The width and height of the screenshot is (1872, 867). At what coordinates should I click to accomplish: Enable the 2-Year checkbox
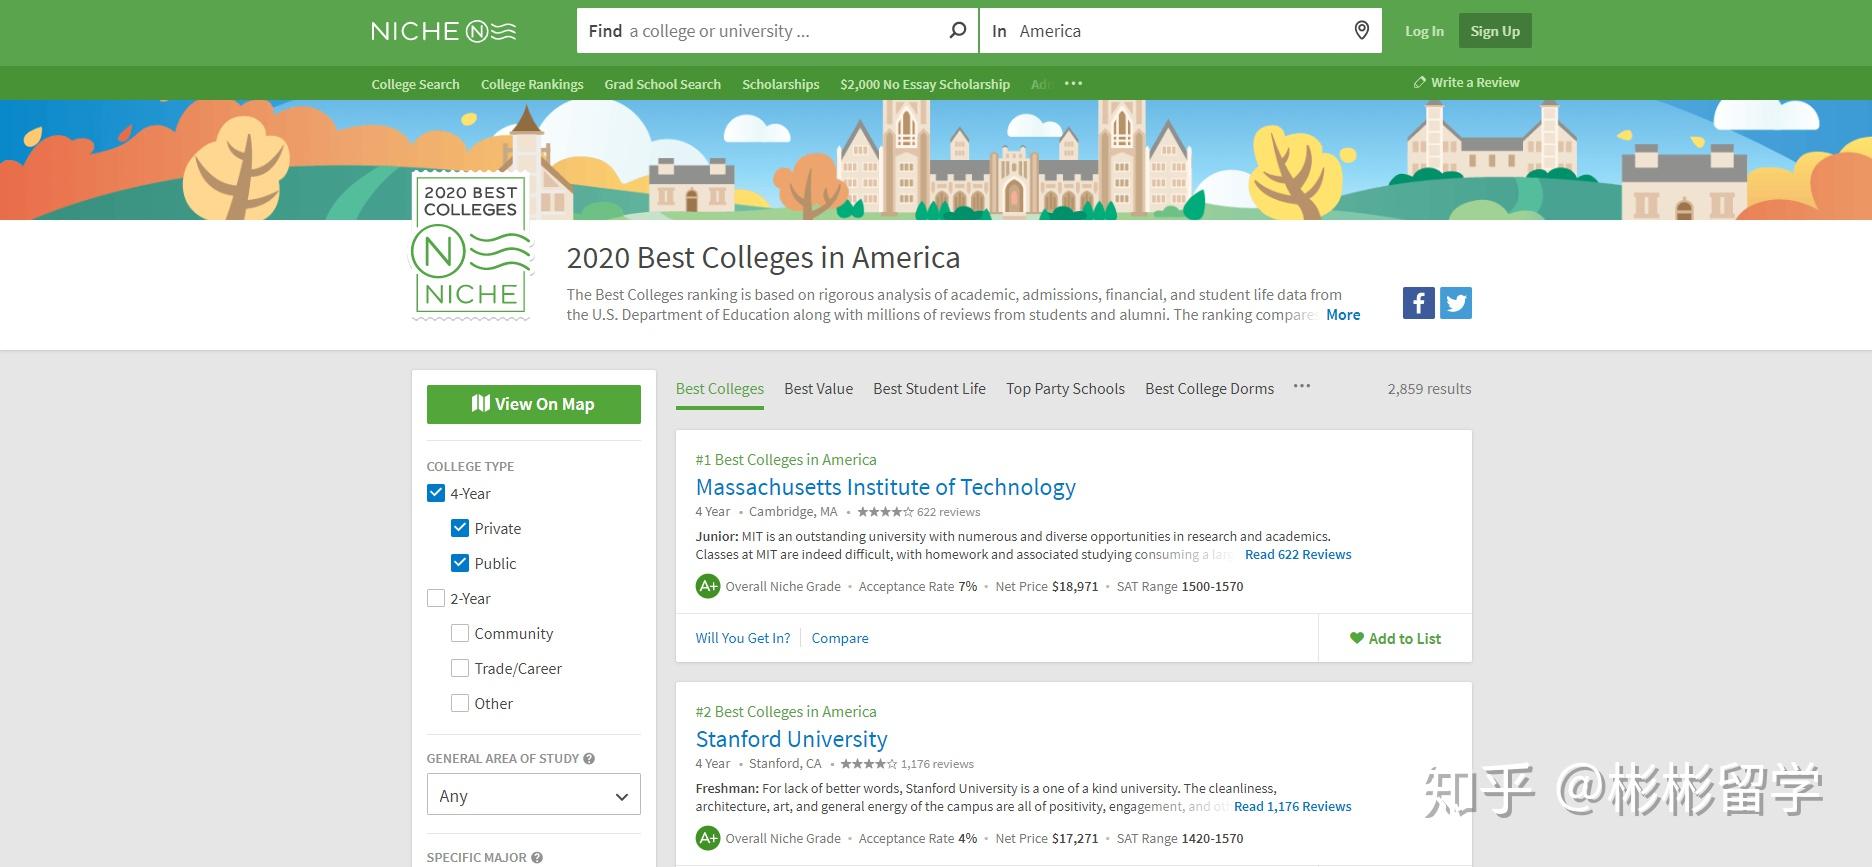(436, 598)
